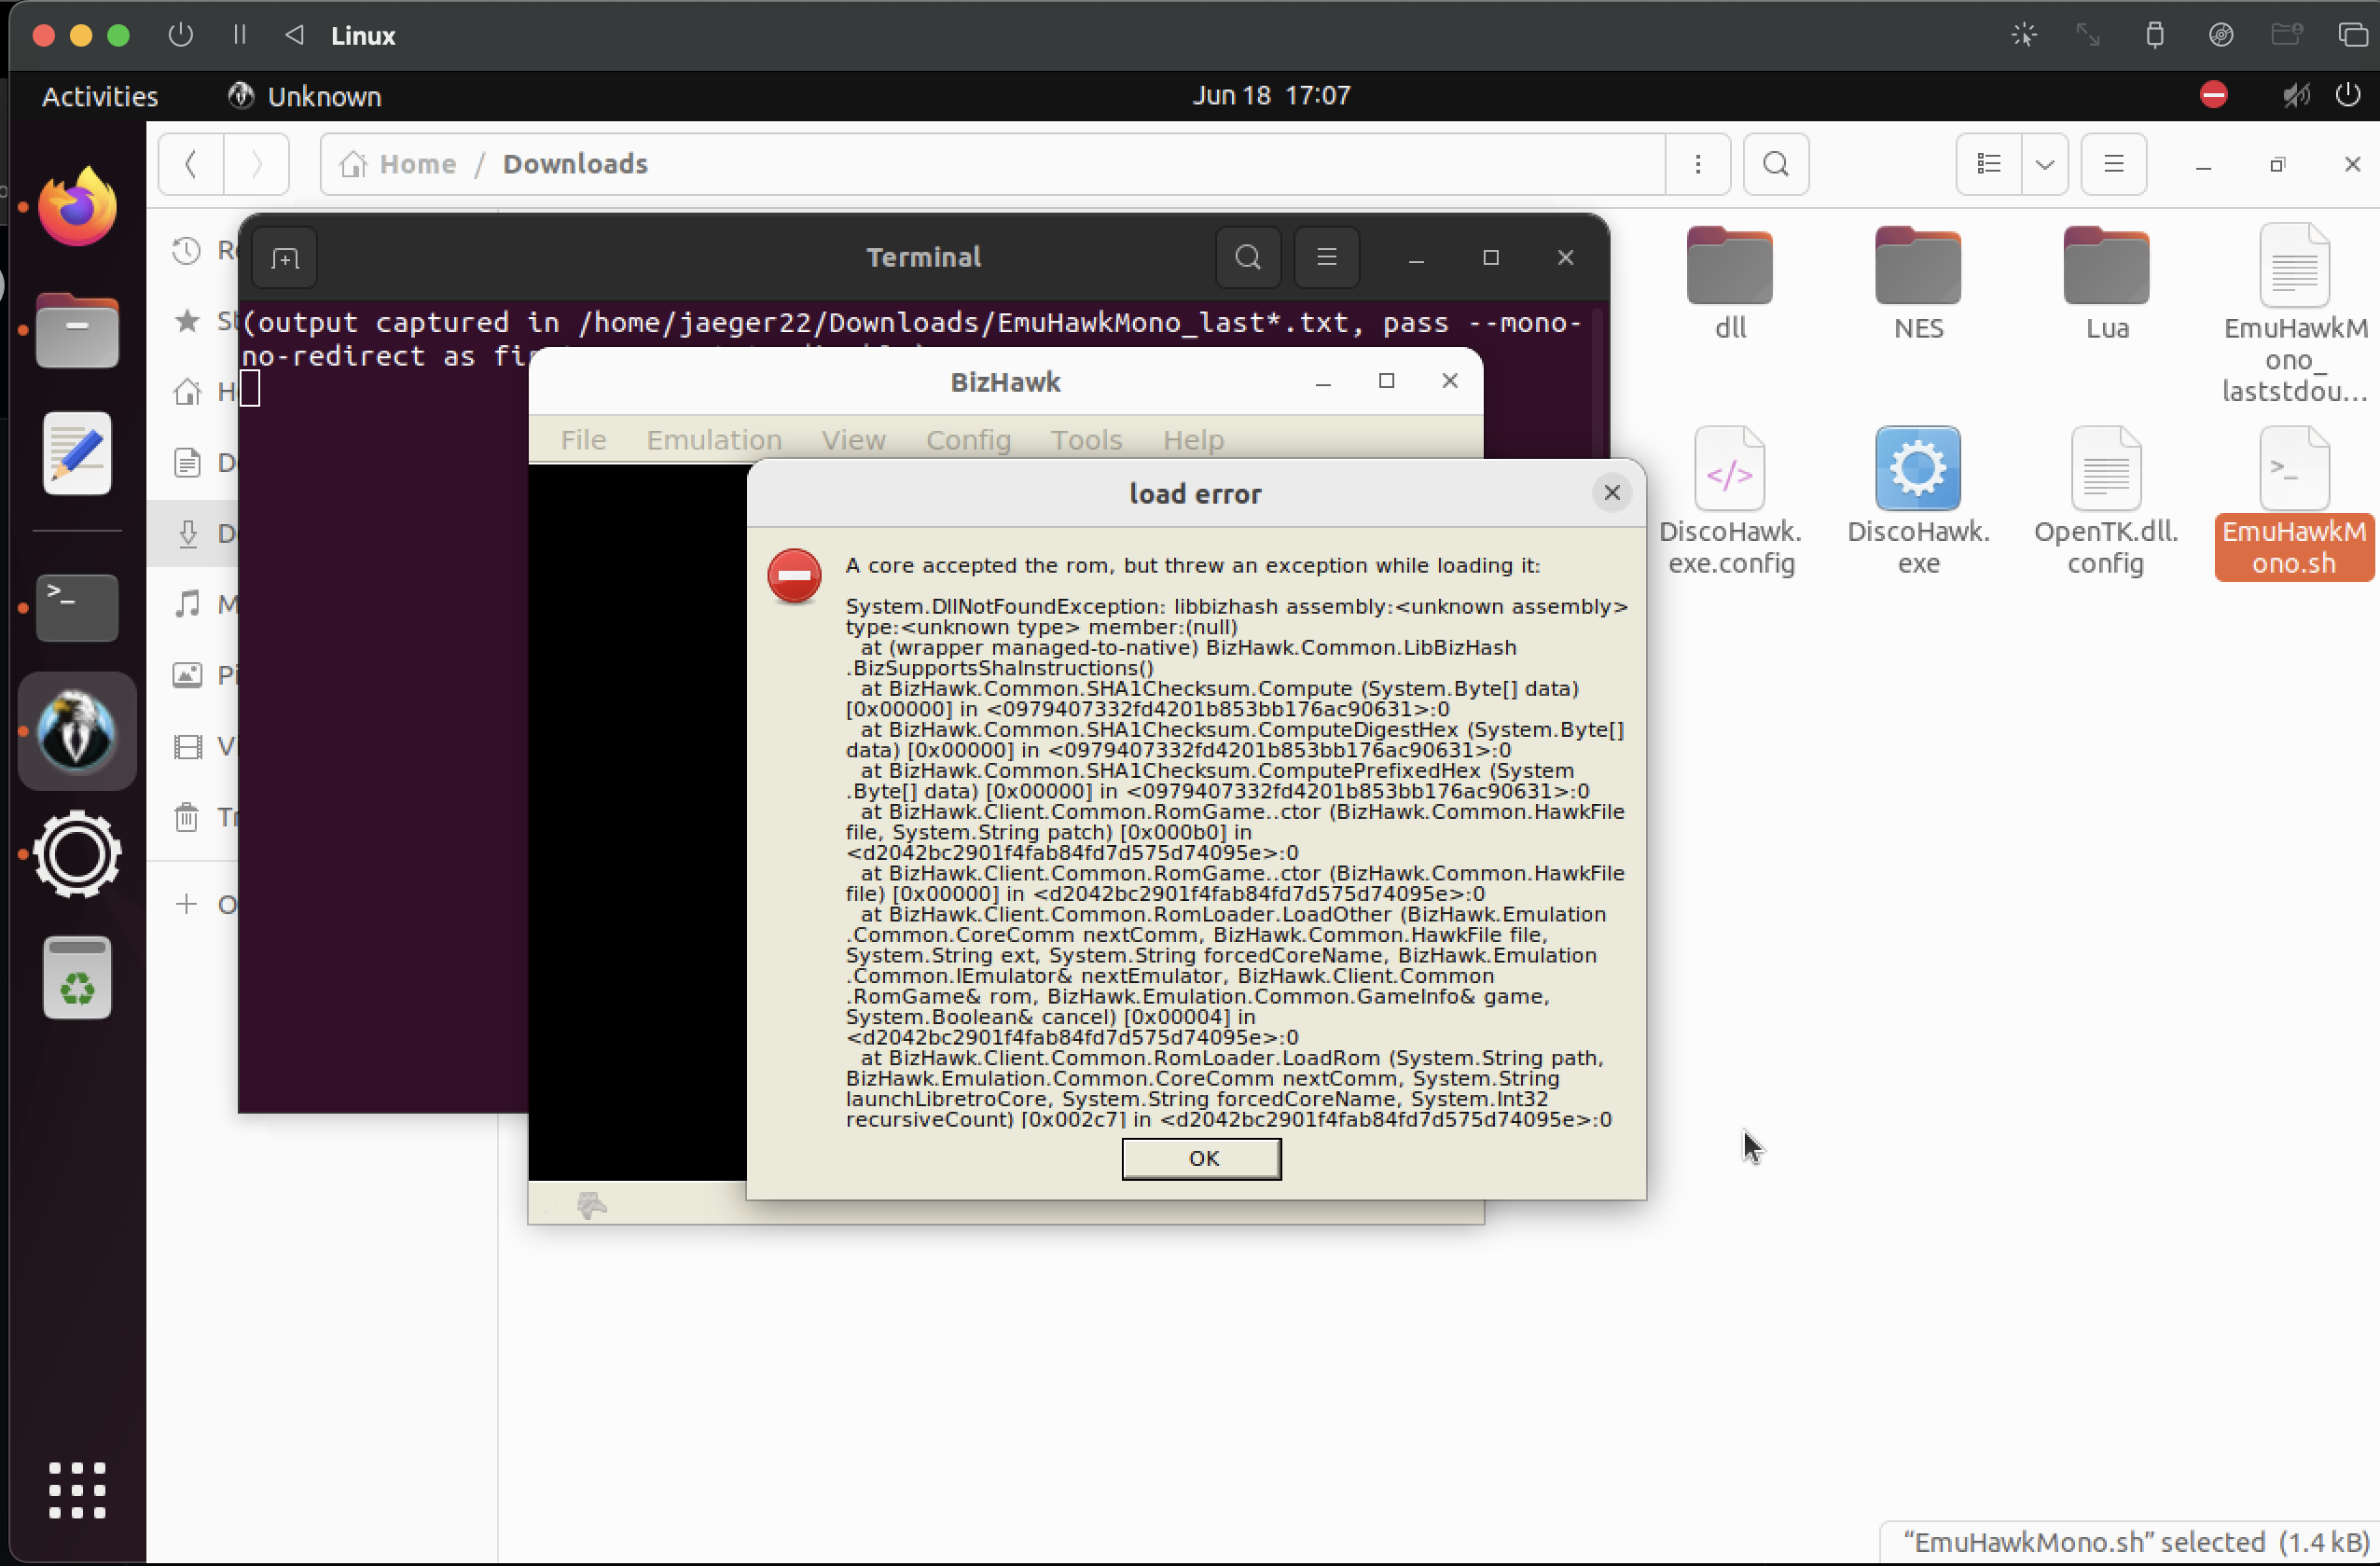
Task: Launch DiscoHawk.exe
Action: (1918, 470)
